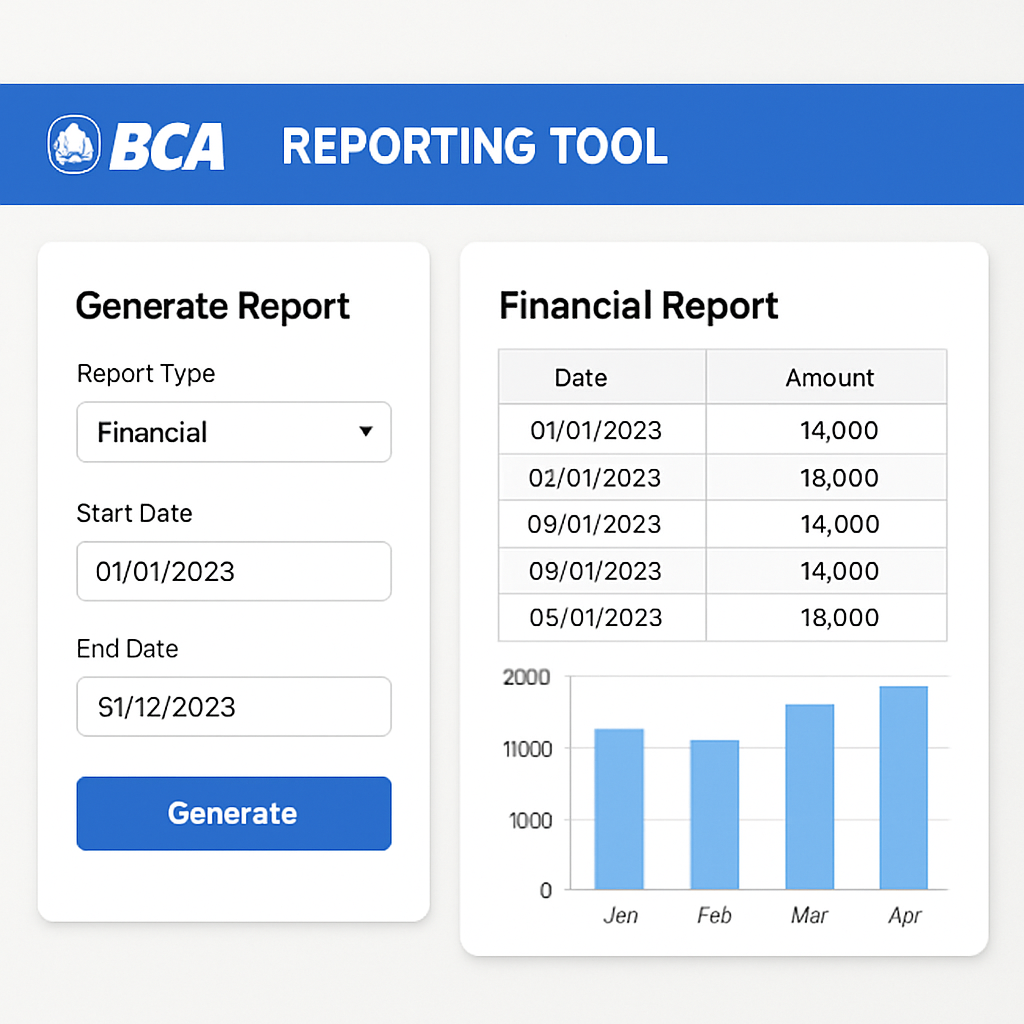Viewport: 1024px width, 1024px height.
Task: Select the 02/01/2023 table row date
Action: pos(595,477)
